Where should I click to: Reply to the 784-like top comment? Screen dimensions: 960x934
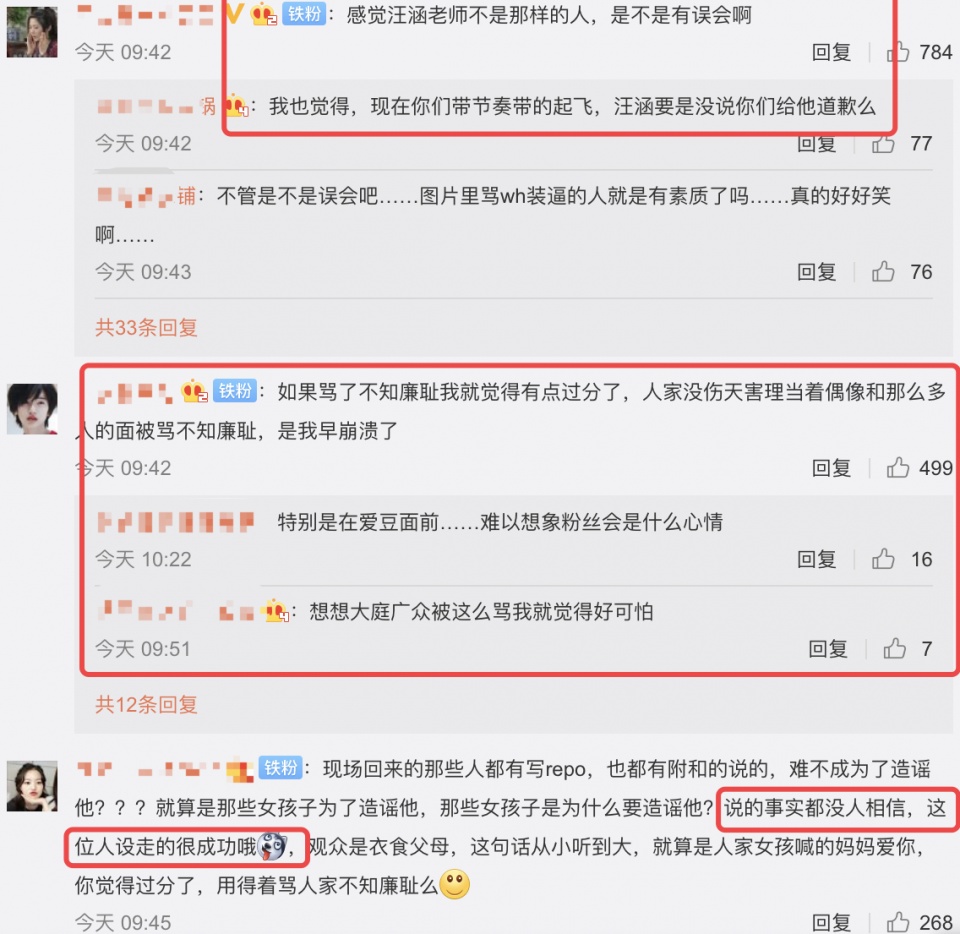(831, 52)
